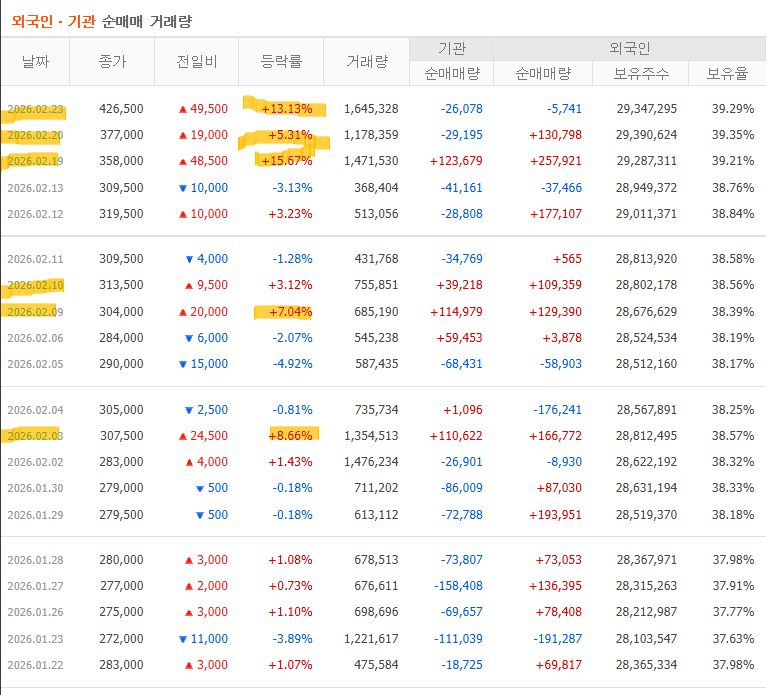Click the blue down arrow beside 11,000
This screenshot has height=695, width=770.
pos(182,638)
